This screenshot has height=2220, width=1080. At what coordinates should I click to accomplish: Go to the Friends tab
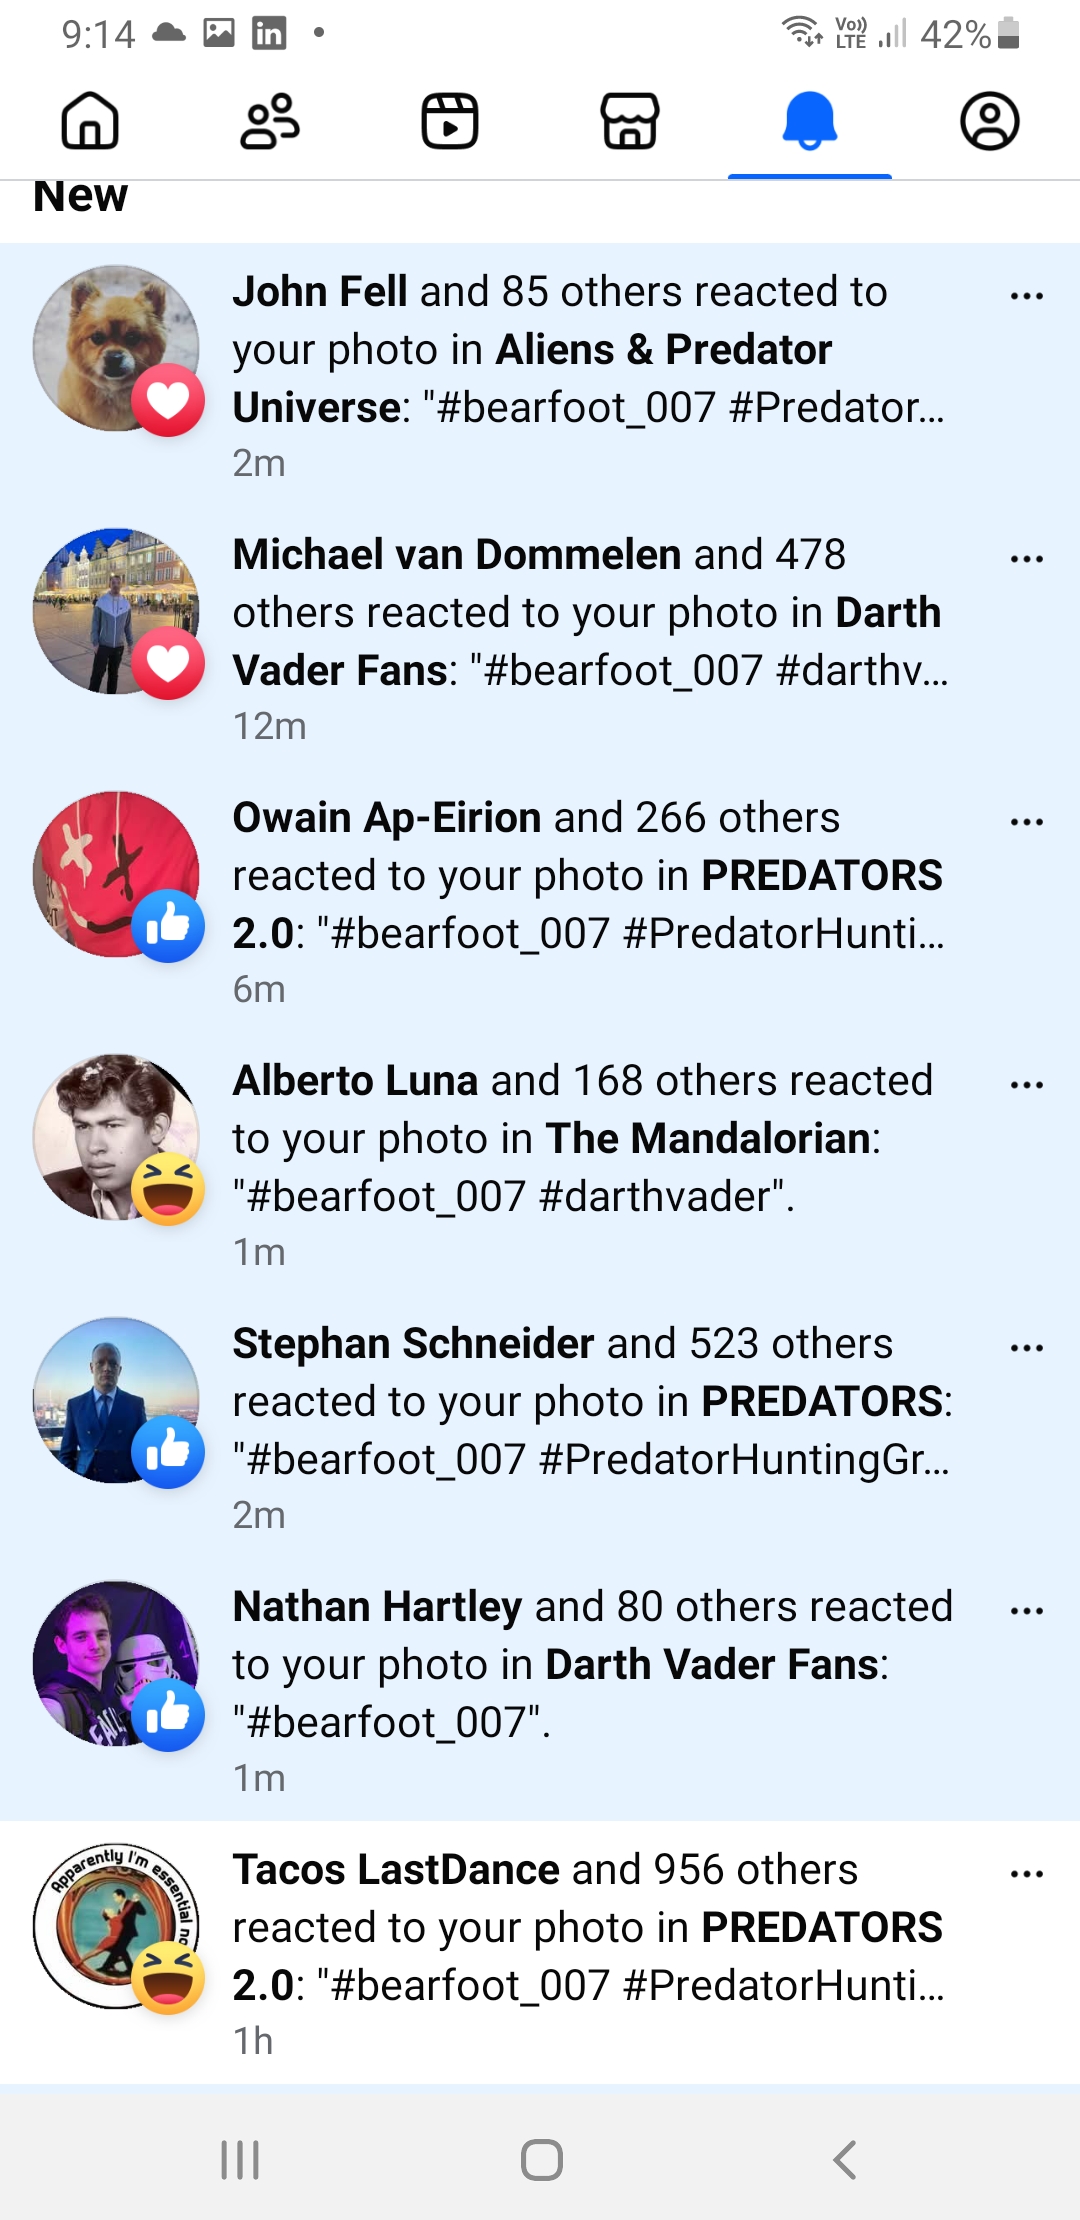tap(270, 122)
